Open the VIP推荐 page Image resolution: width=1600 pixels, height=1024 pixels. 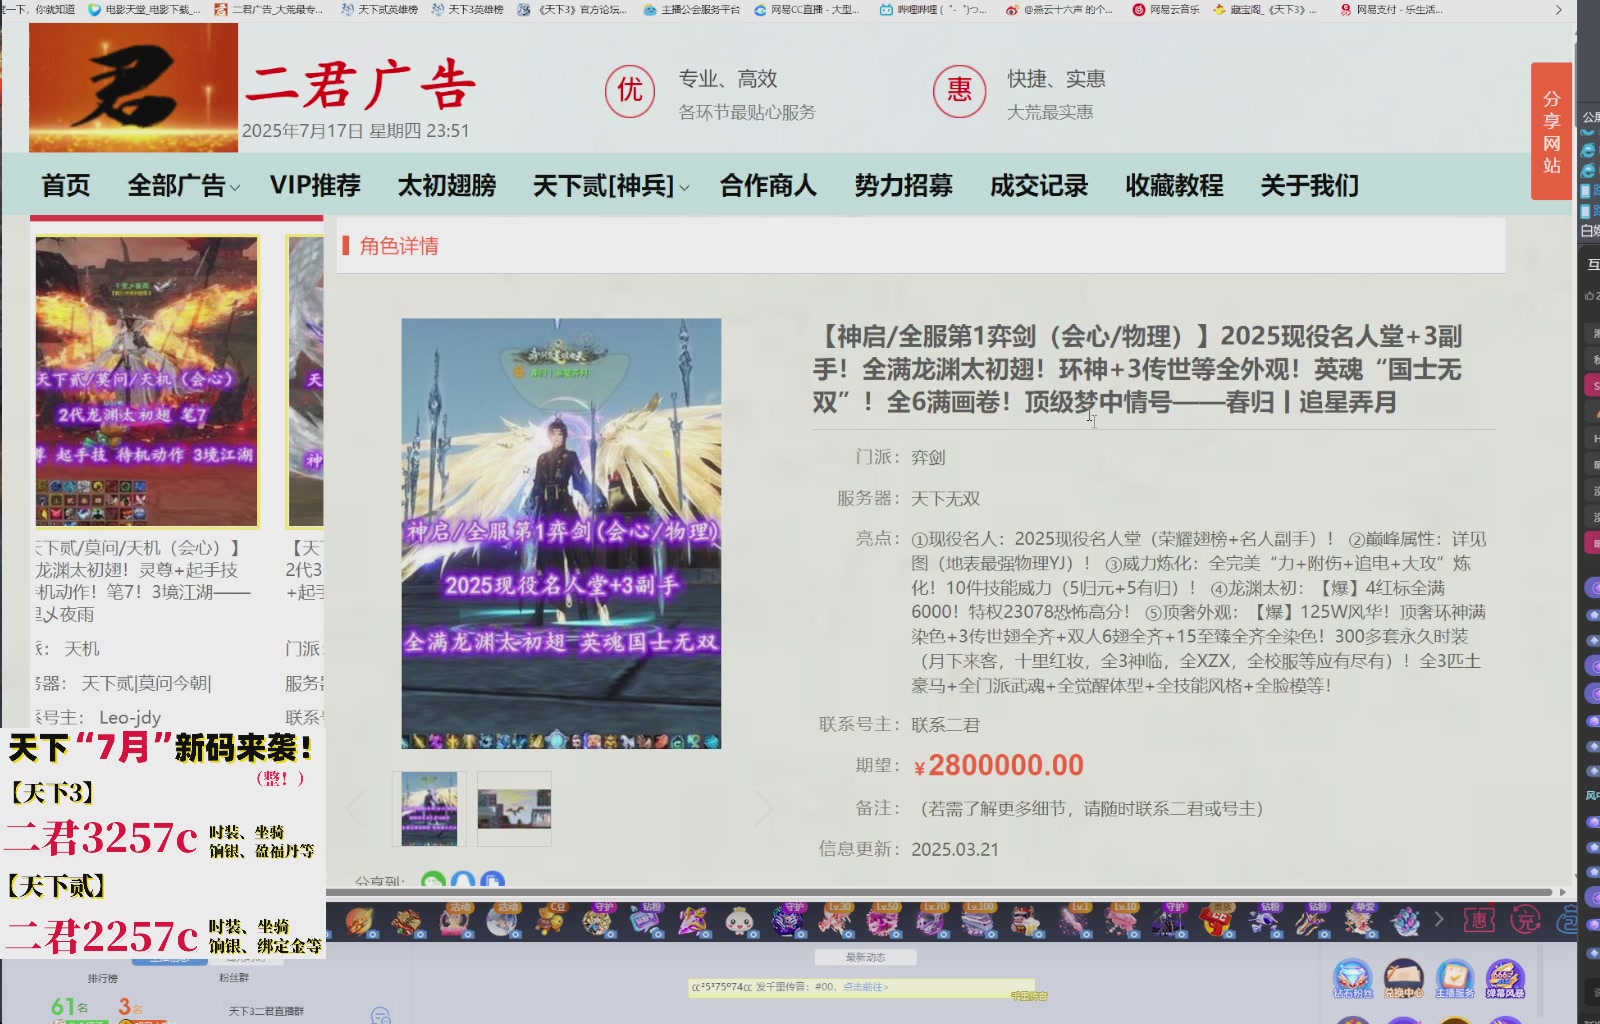[315, 186]
